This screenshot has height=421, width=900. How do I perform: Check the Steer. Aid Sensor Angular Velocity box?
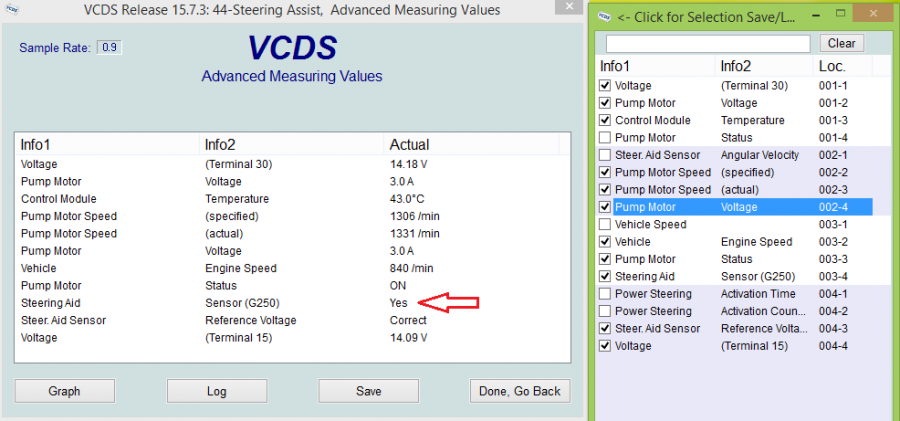tap(604, 155)
